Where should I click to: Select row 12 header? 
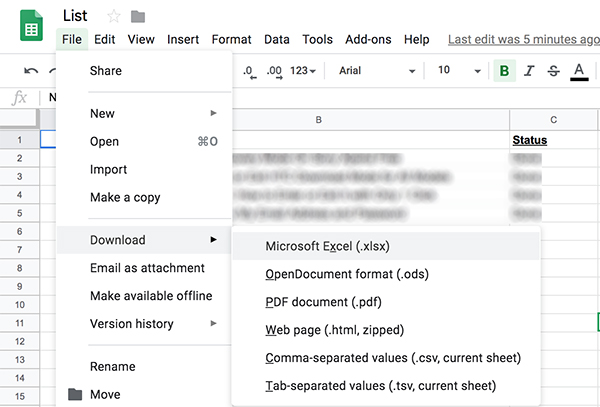[x=20, y=342]
